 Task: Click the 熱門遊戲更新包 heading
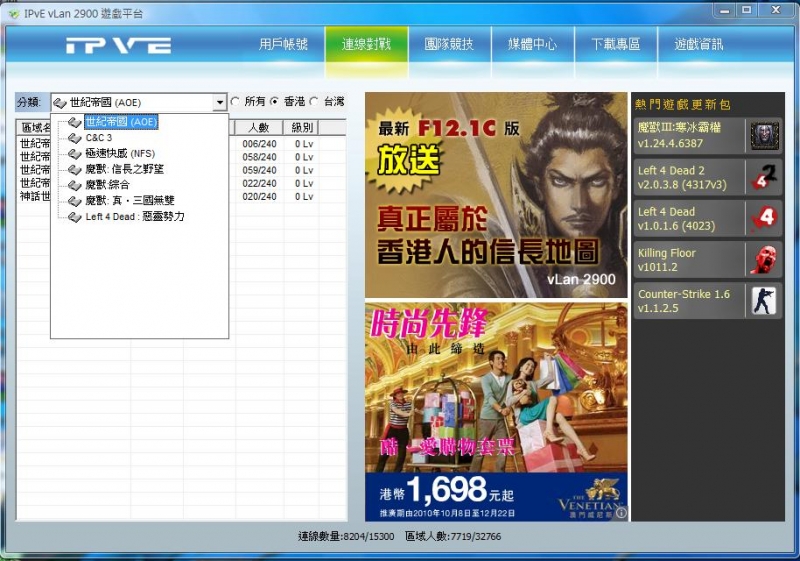(683, 105)
